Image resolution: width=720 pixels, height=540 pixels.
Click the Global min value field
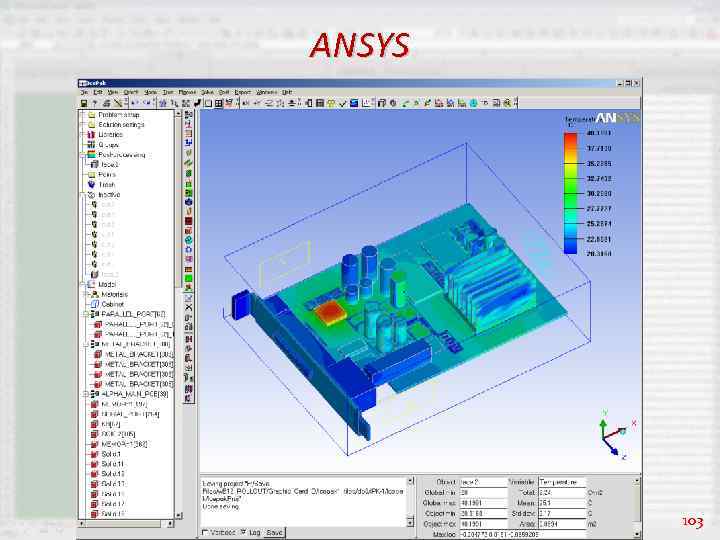pos(483,492)
